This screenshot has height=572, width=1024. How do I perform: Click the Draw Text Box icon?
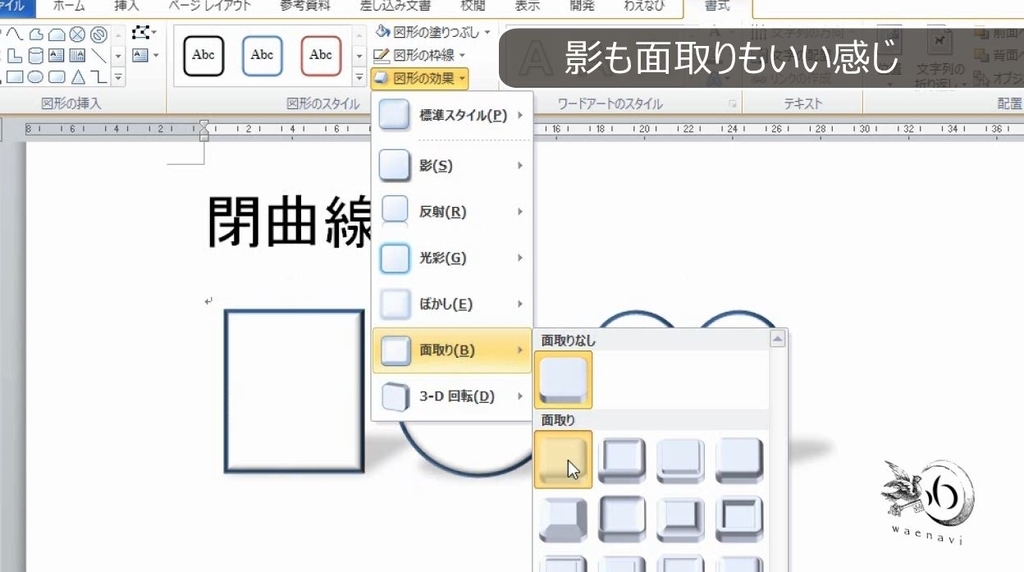point(140,56)
